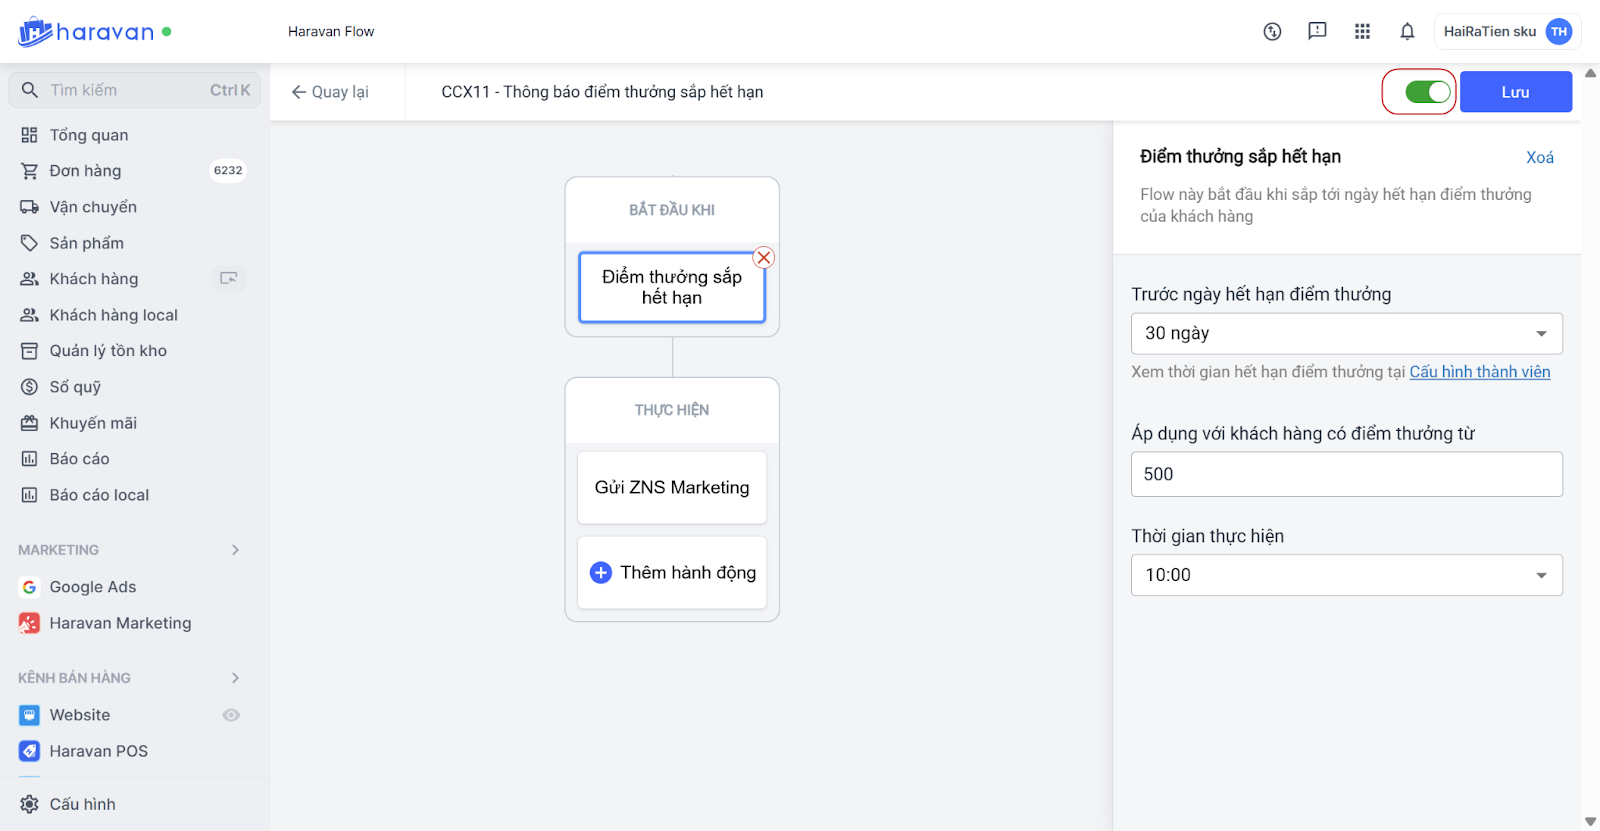The width and height of the screenshot is (1600, 831).
Task: Click the 6232 orders count badge
Action: click(228, 171)
